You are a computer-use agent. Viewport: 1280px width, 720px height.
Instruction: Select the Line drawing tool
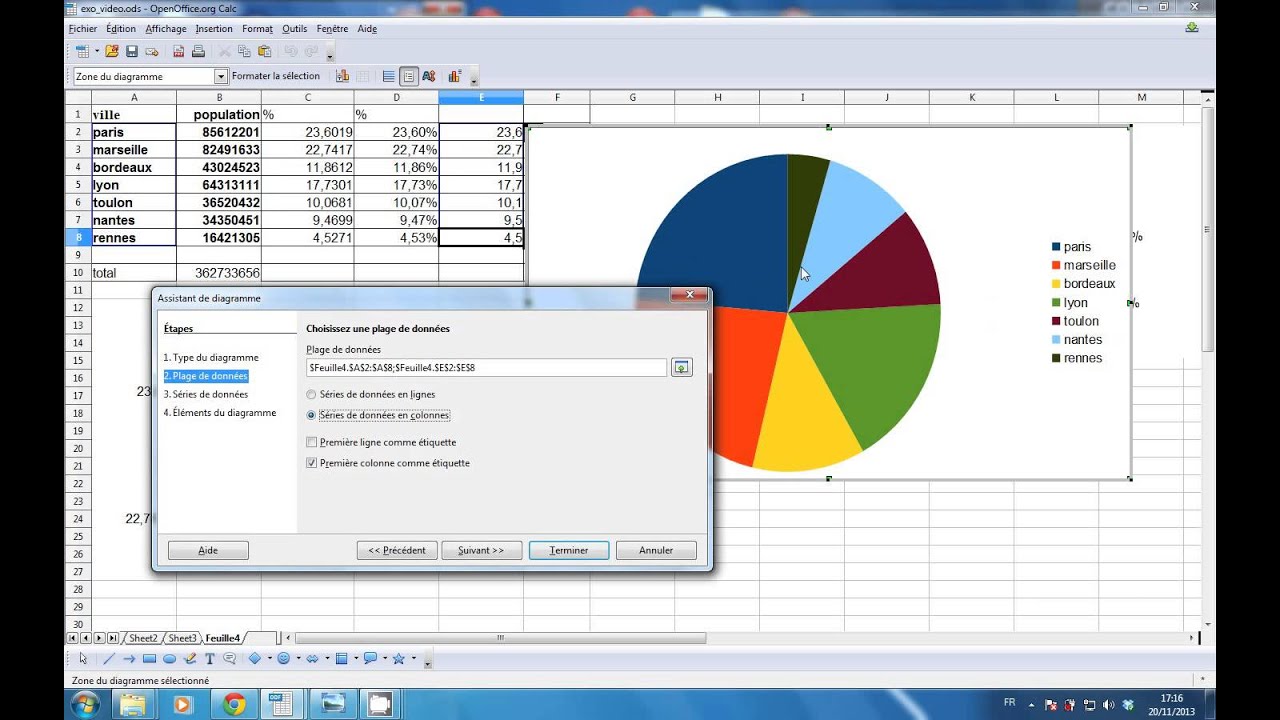point(109,658)
